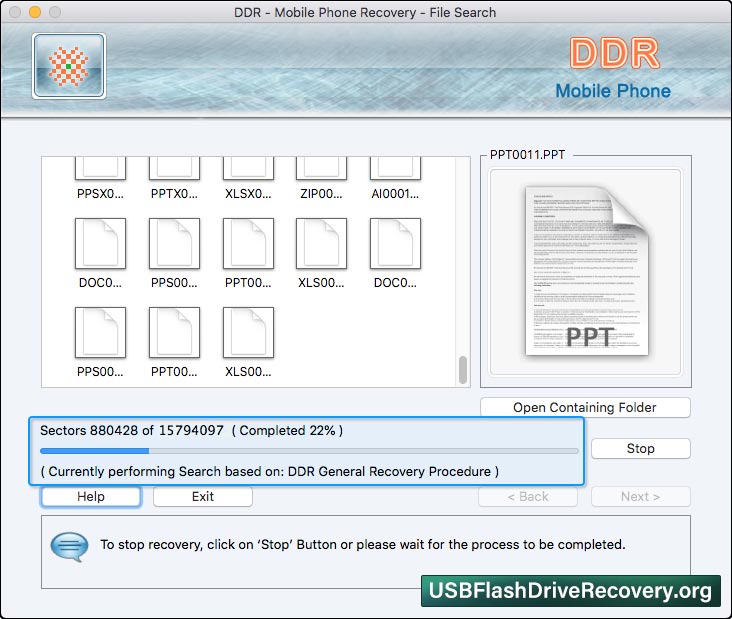Click the PPT0011.PPT preview title
This screenshot has height=619, width=732.
(527, 155)
